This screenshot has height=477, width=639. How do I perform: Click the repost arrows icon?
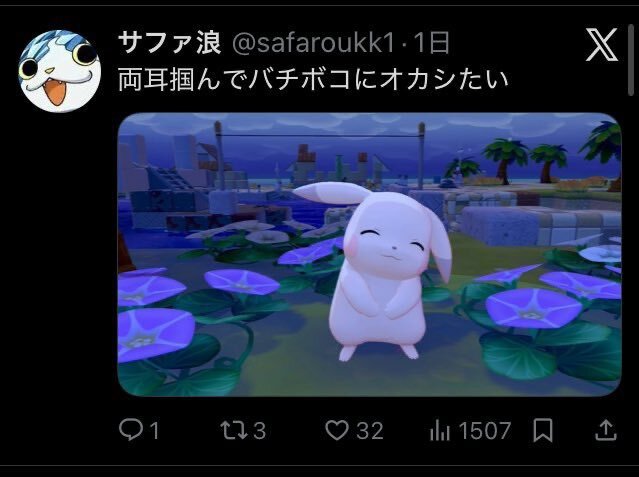point(234,430)
